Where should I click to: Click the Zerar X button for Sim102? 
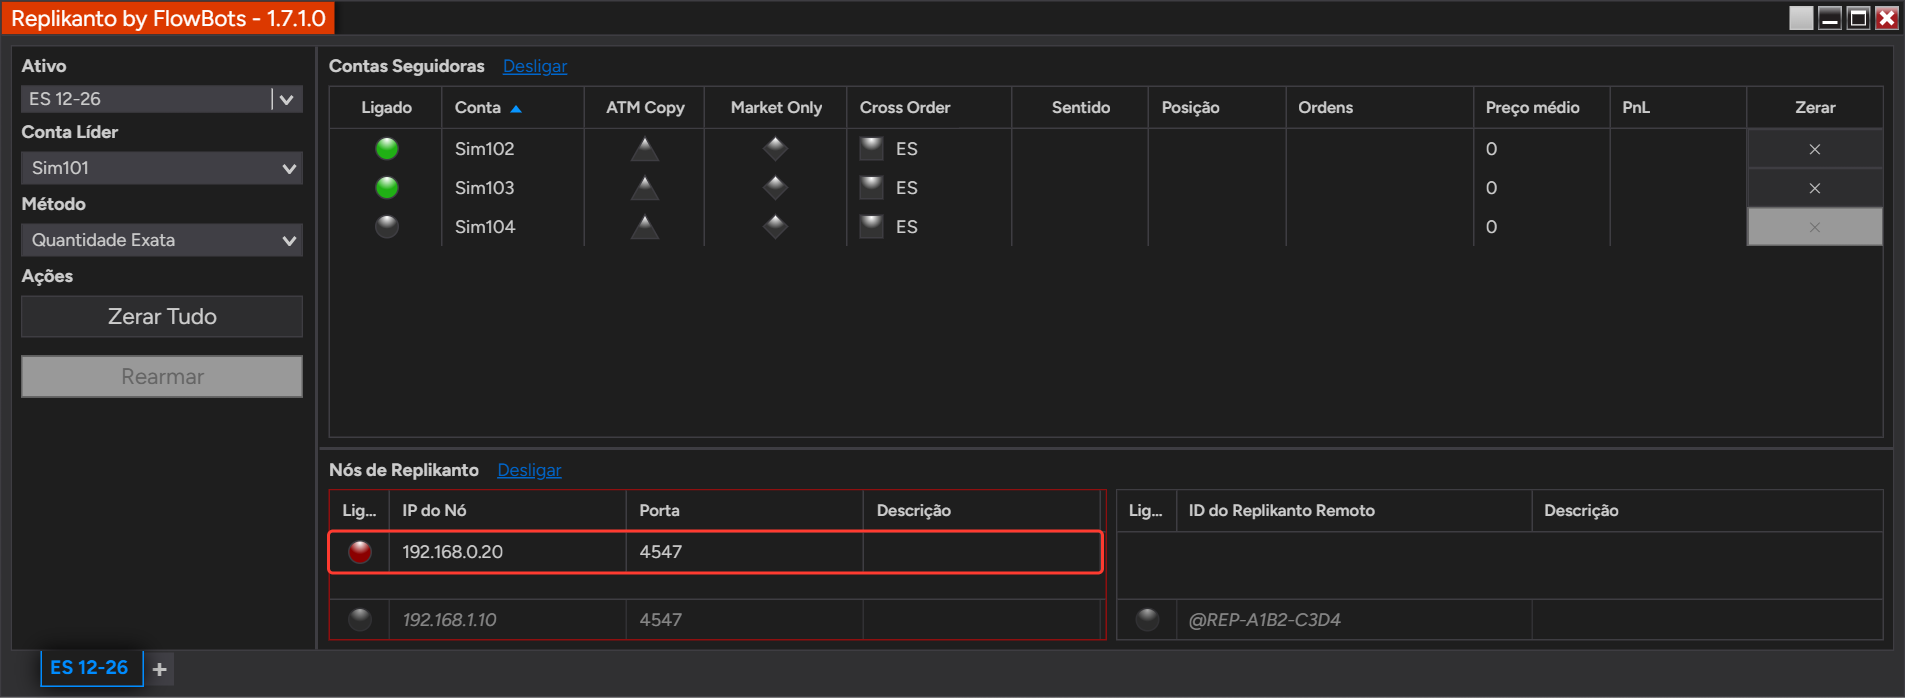1814,149
